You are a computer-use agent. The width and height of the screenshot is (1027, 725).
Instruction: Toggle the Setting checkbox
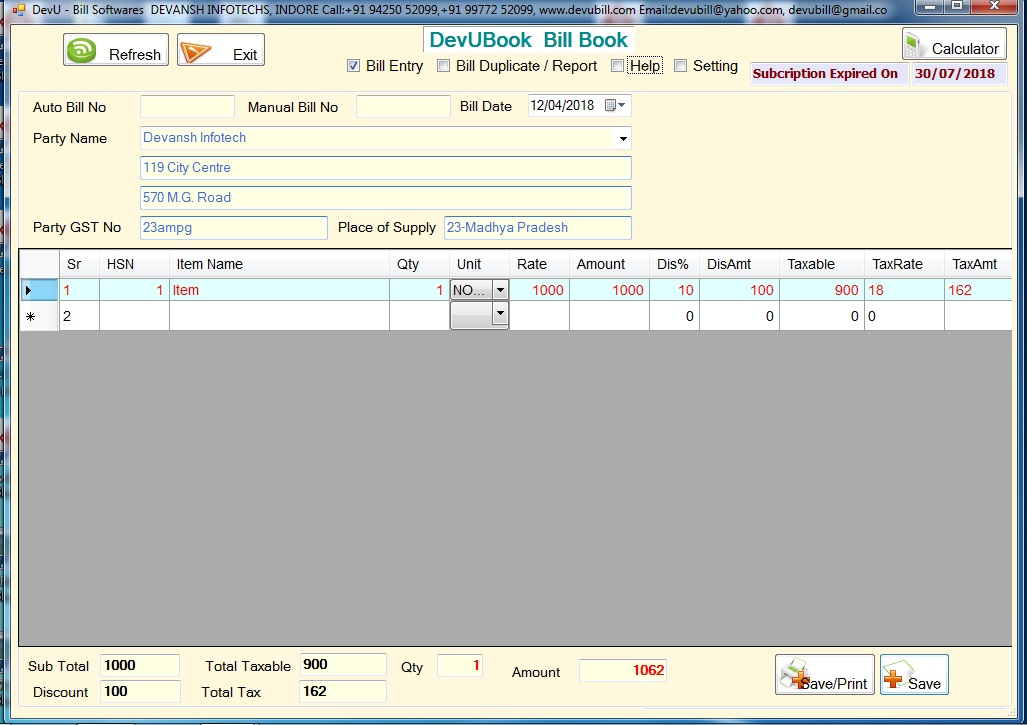[x=681, y=66]
